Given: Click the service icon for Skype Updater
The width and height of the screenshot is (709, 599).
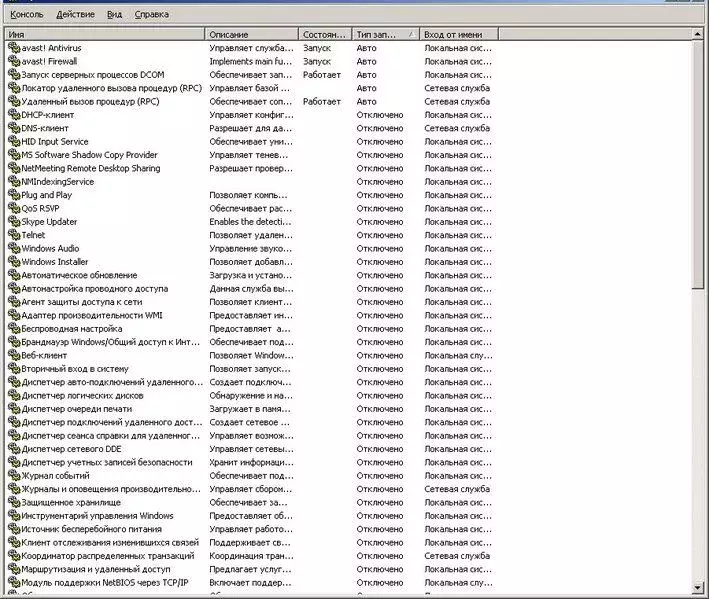Looking at the screenshot, I should [14, 222].
